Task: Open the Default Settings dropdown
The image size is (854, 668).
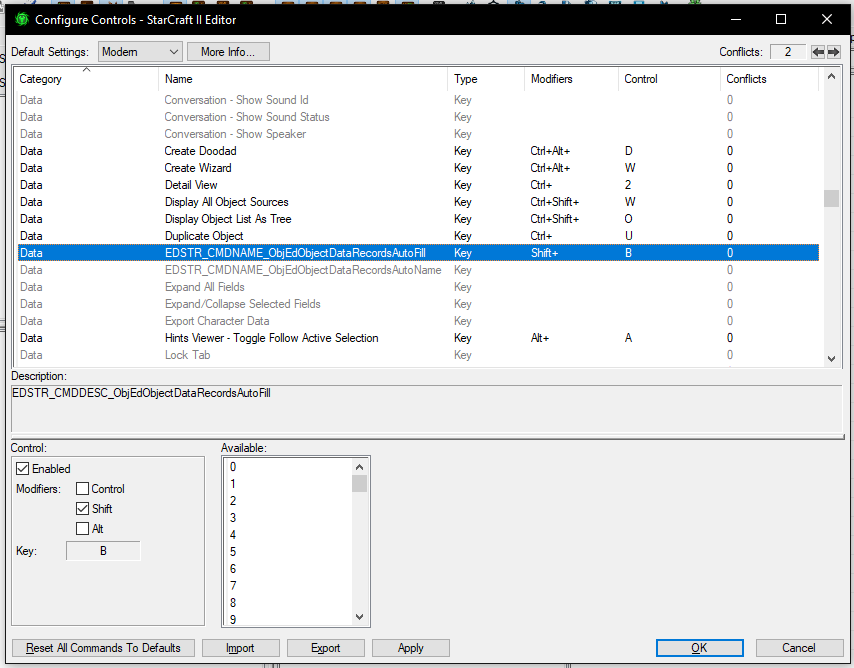Action: click(140, 52)
